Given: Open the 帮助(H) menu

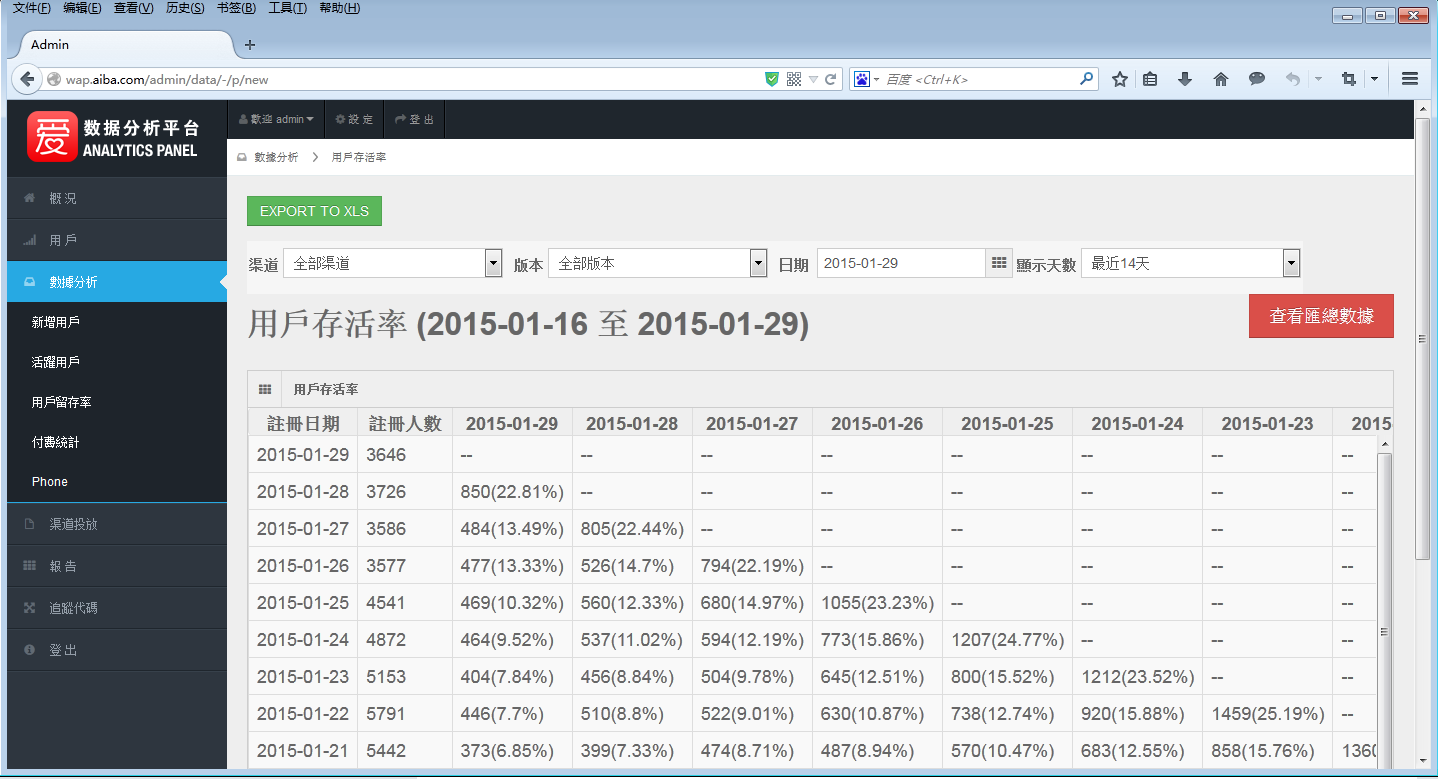Looking at the screenshot, I should point(340,8).
